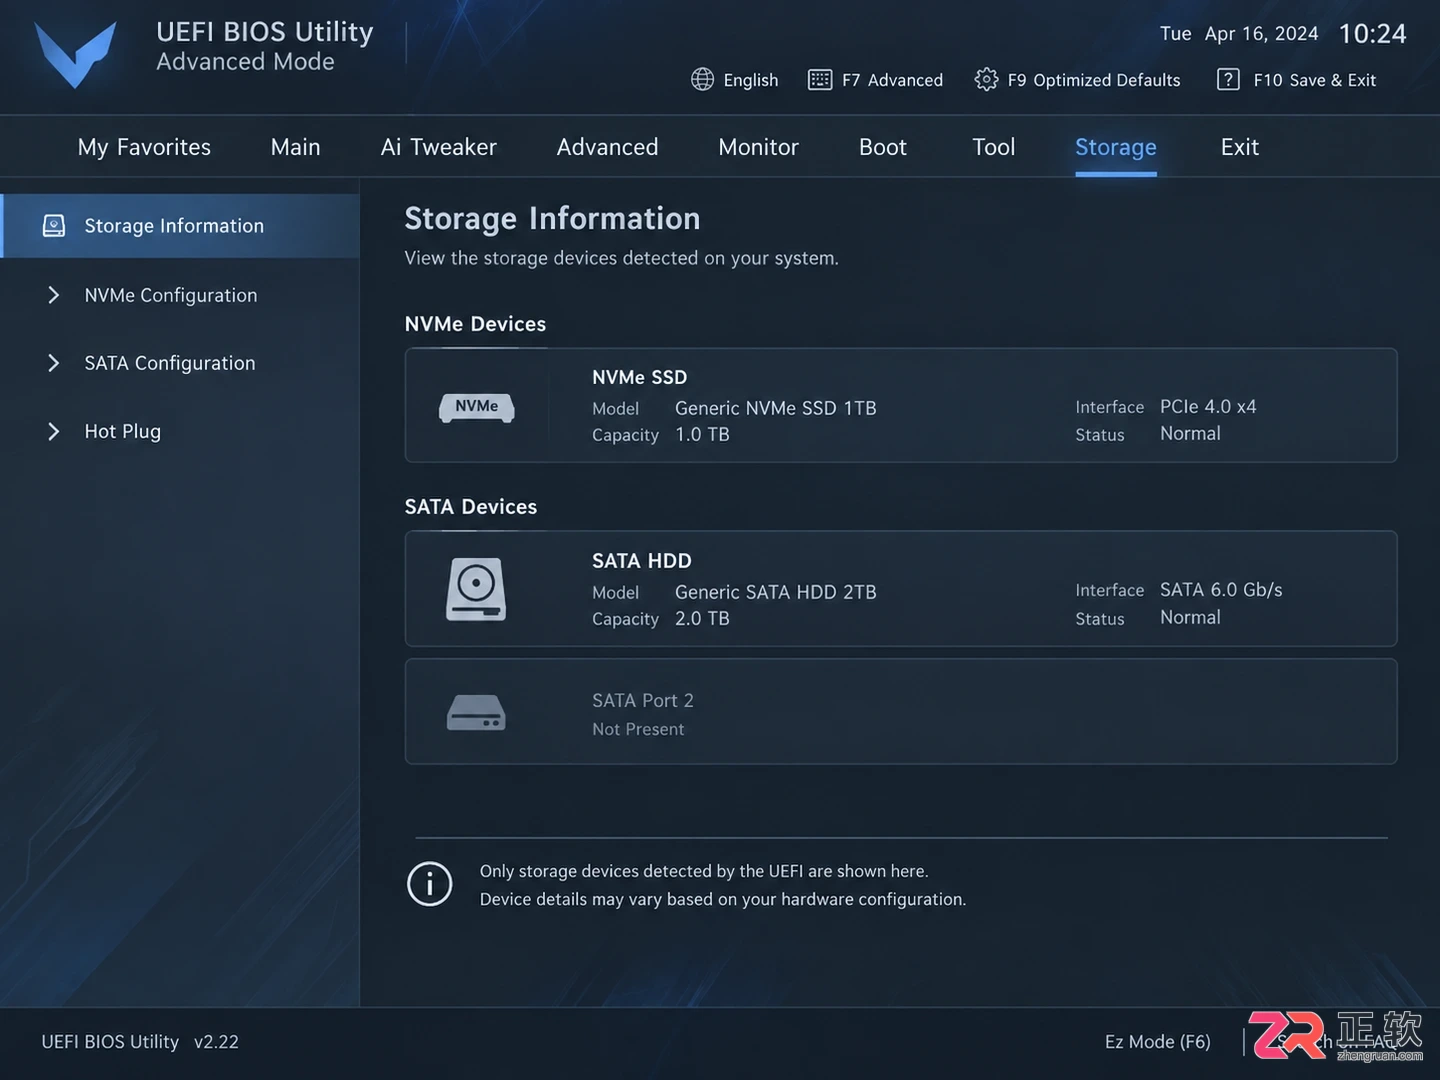1440x1080 pixels.
Task: Click the F9 Optimized Defaults gear icon
Action: tap(986, 79)
